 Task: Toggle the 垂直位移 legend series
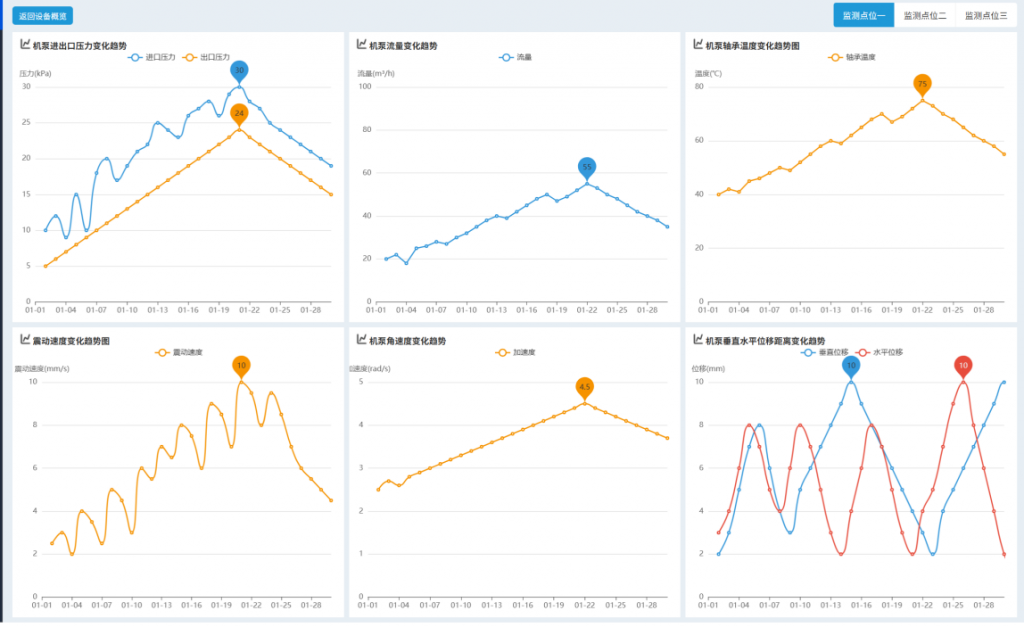[x=825, y=352]
